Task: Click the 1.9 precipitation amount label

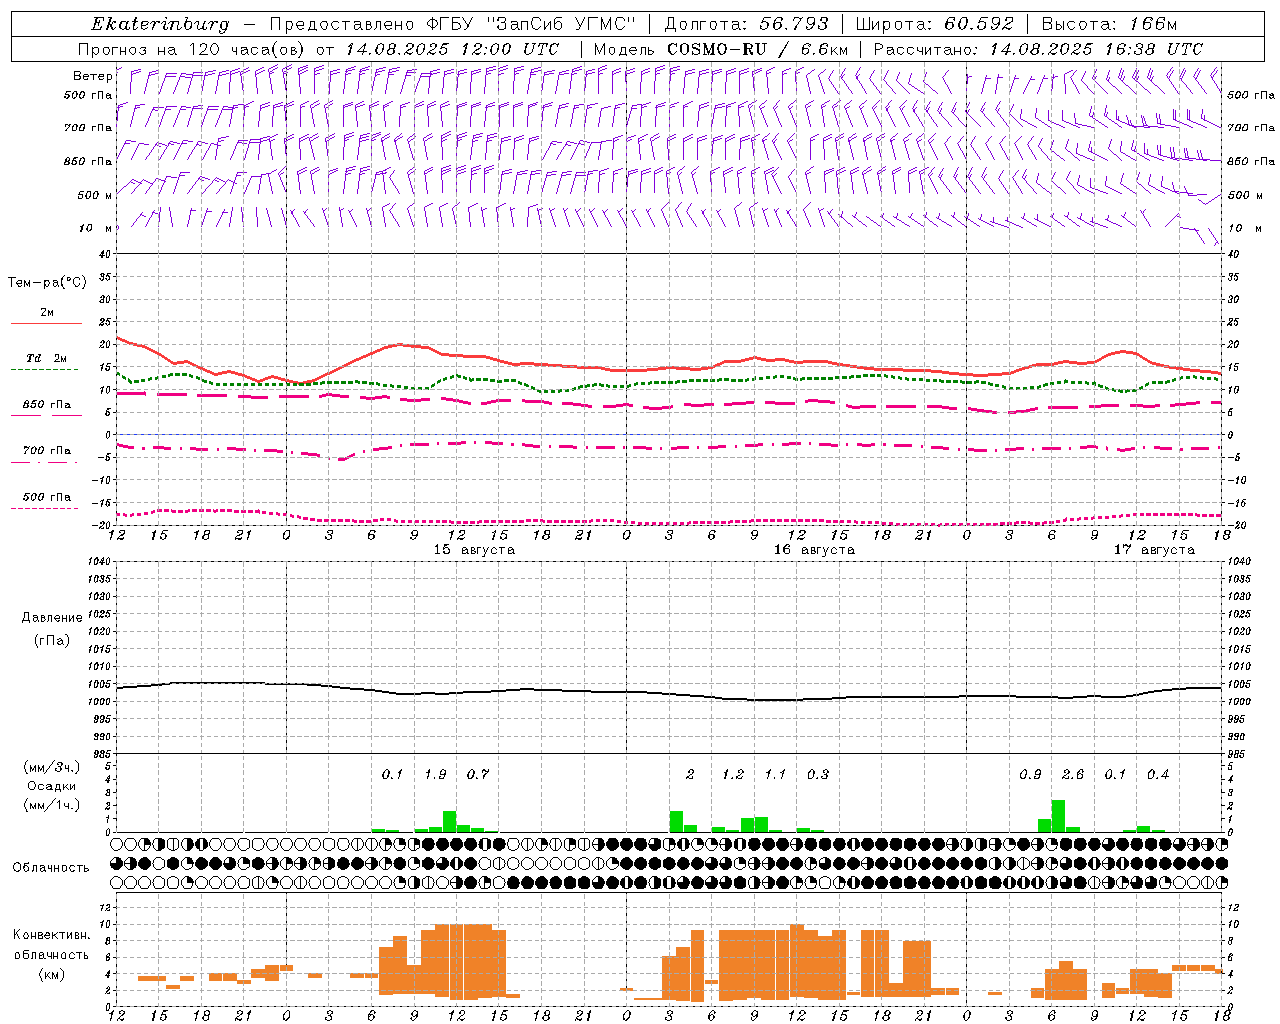Action: point(435,774)
